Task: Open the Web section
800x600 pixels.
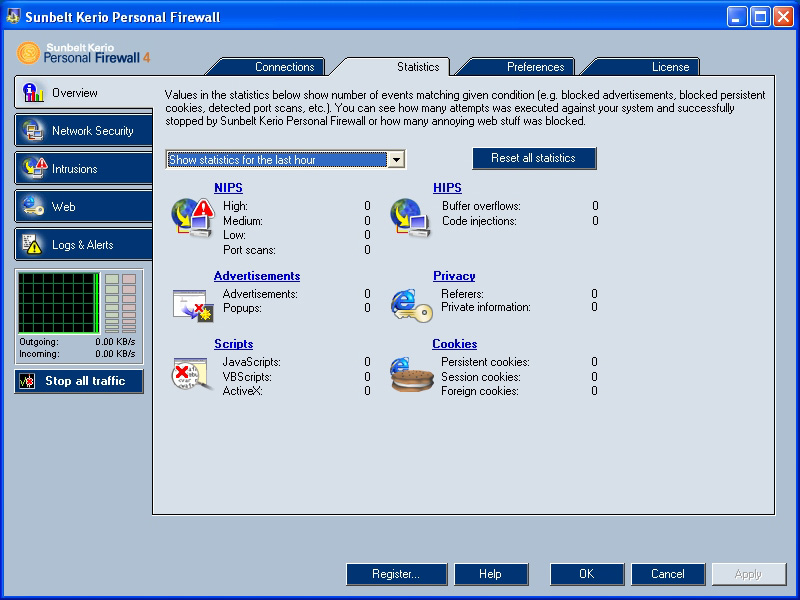Action: tap(83, 206)
